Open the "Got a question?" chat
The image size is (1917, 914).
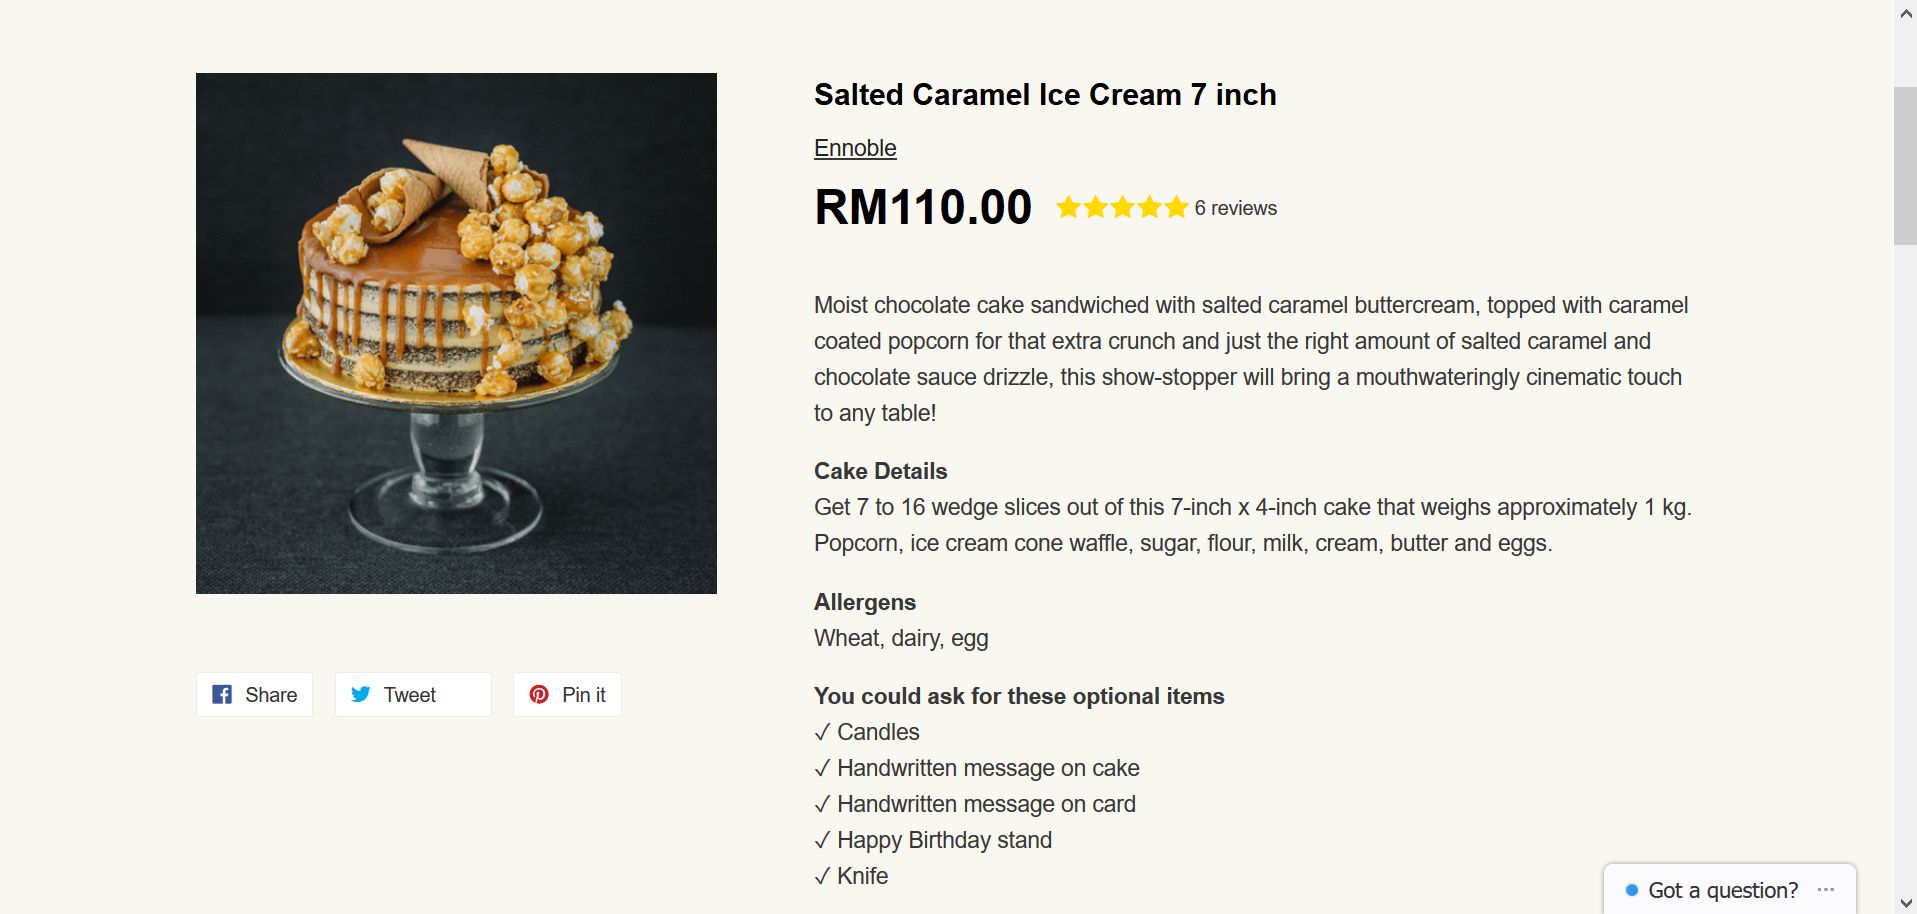click(1722, 890)
